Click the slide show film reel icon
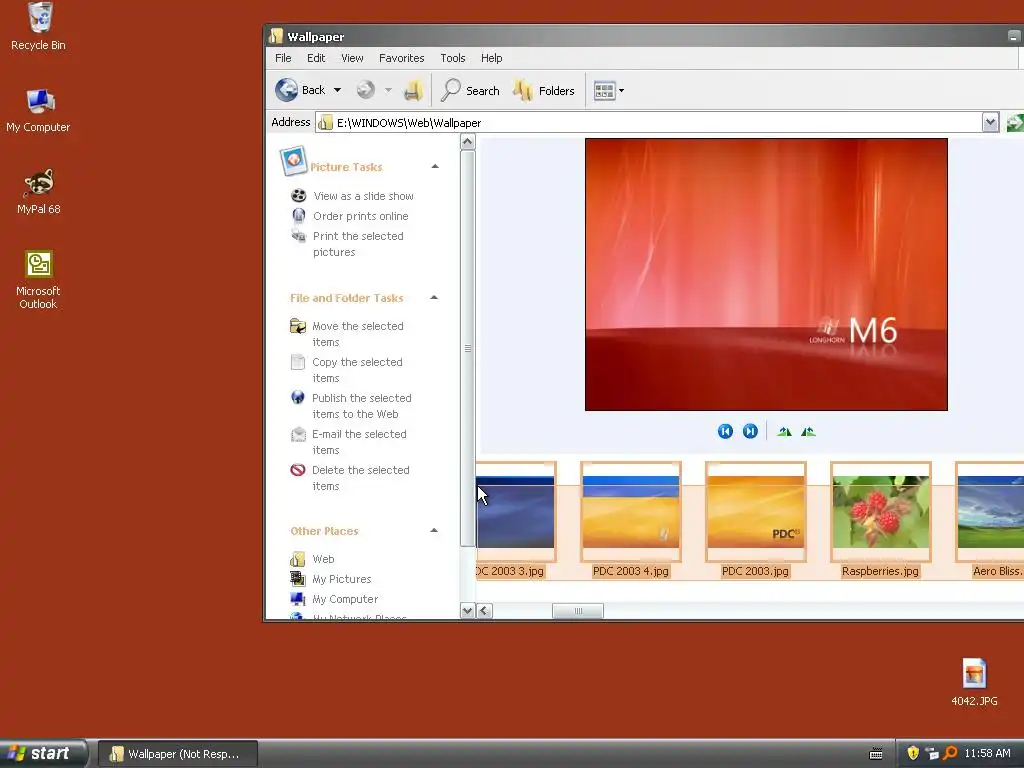The image size is (1024, 768). pyautogui.click(x=298, y=195)
